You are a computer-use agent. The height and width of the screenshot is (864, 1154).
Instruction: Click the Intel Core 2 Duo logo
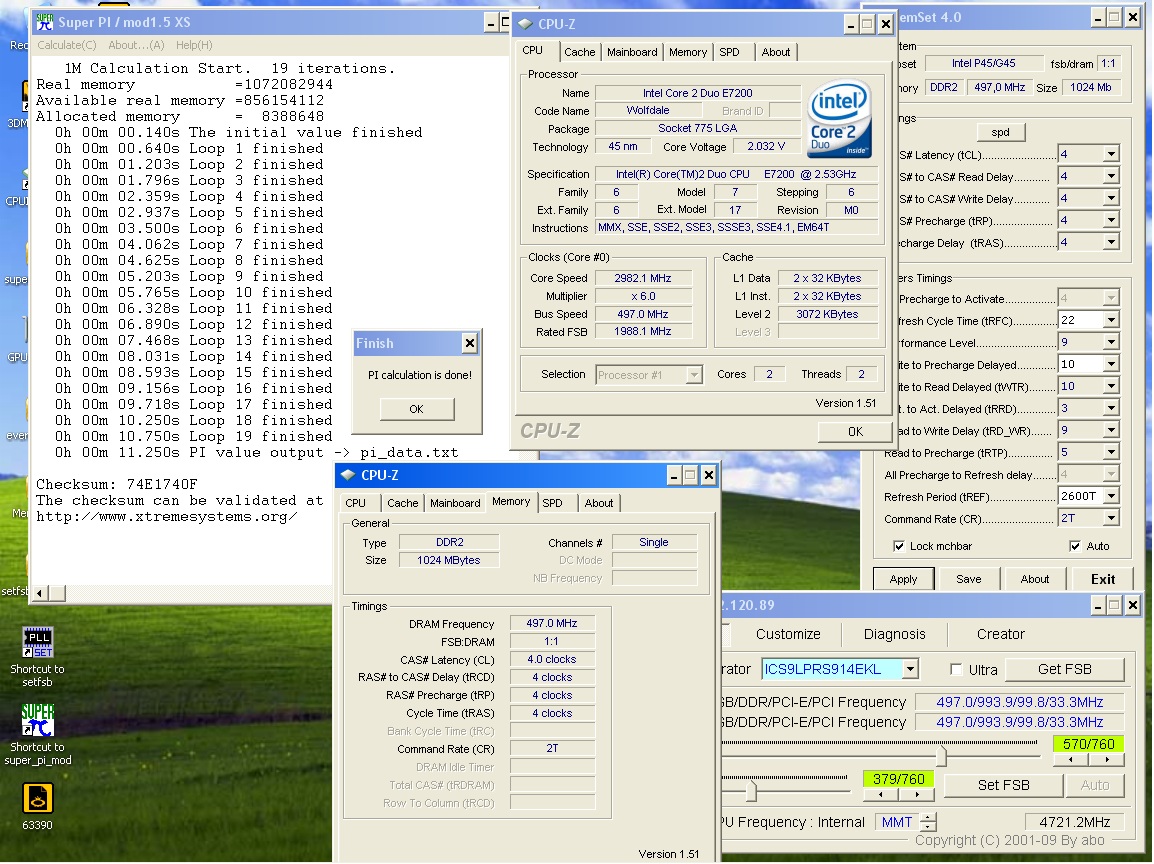tap(840, 118)
